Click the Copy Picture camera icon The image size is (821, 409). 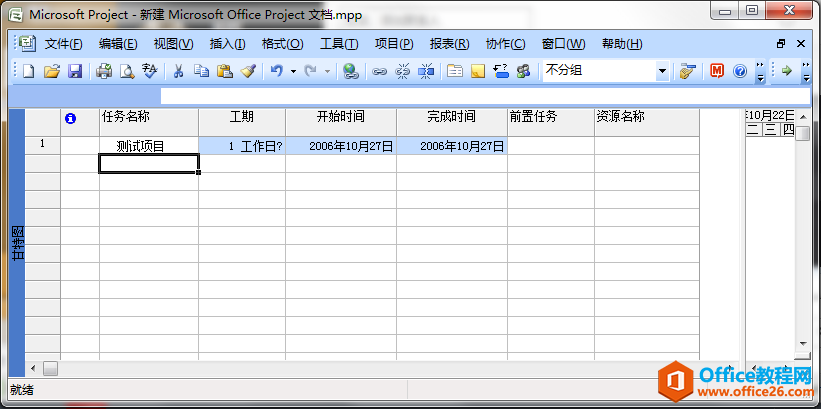coord(687,71)
